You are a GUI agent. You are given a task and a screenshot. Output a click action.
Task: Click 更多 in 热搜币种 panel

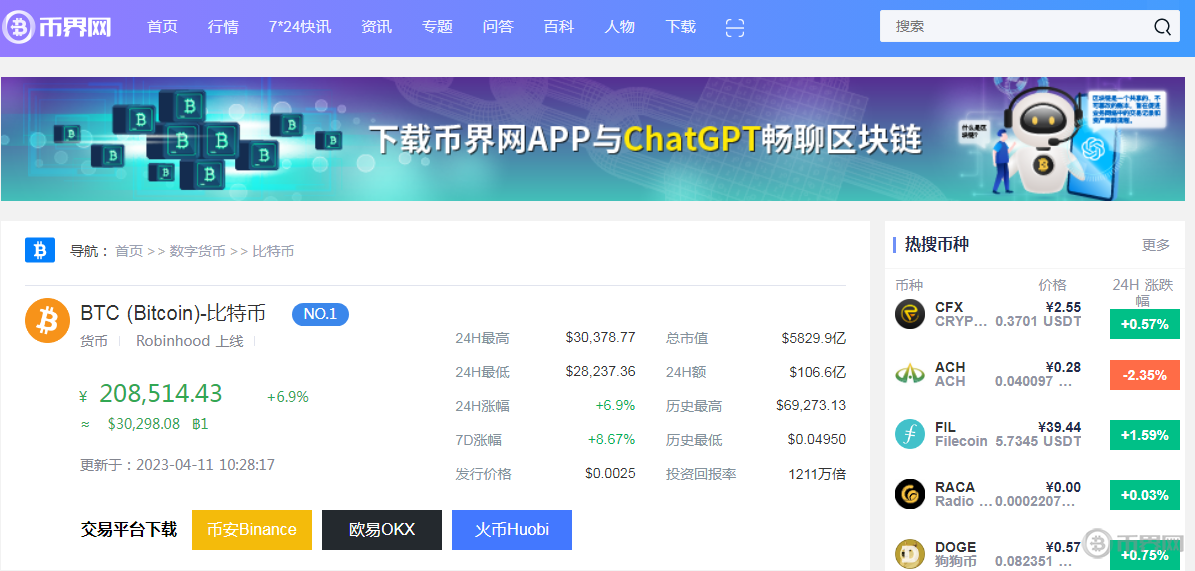pos(1156,245)
